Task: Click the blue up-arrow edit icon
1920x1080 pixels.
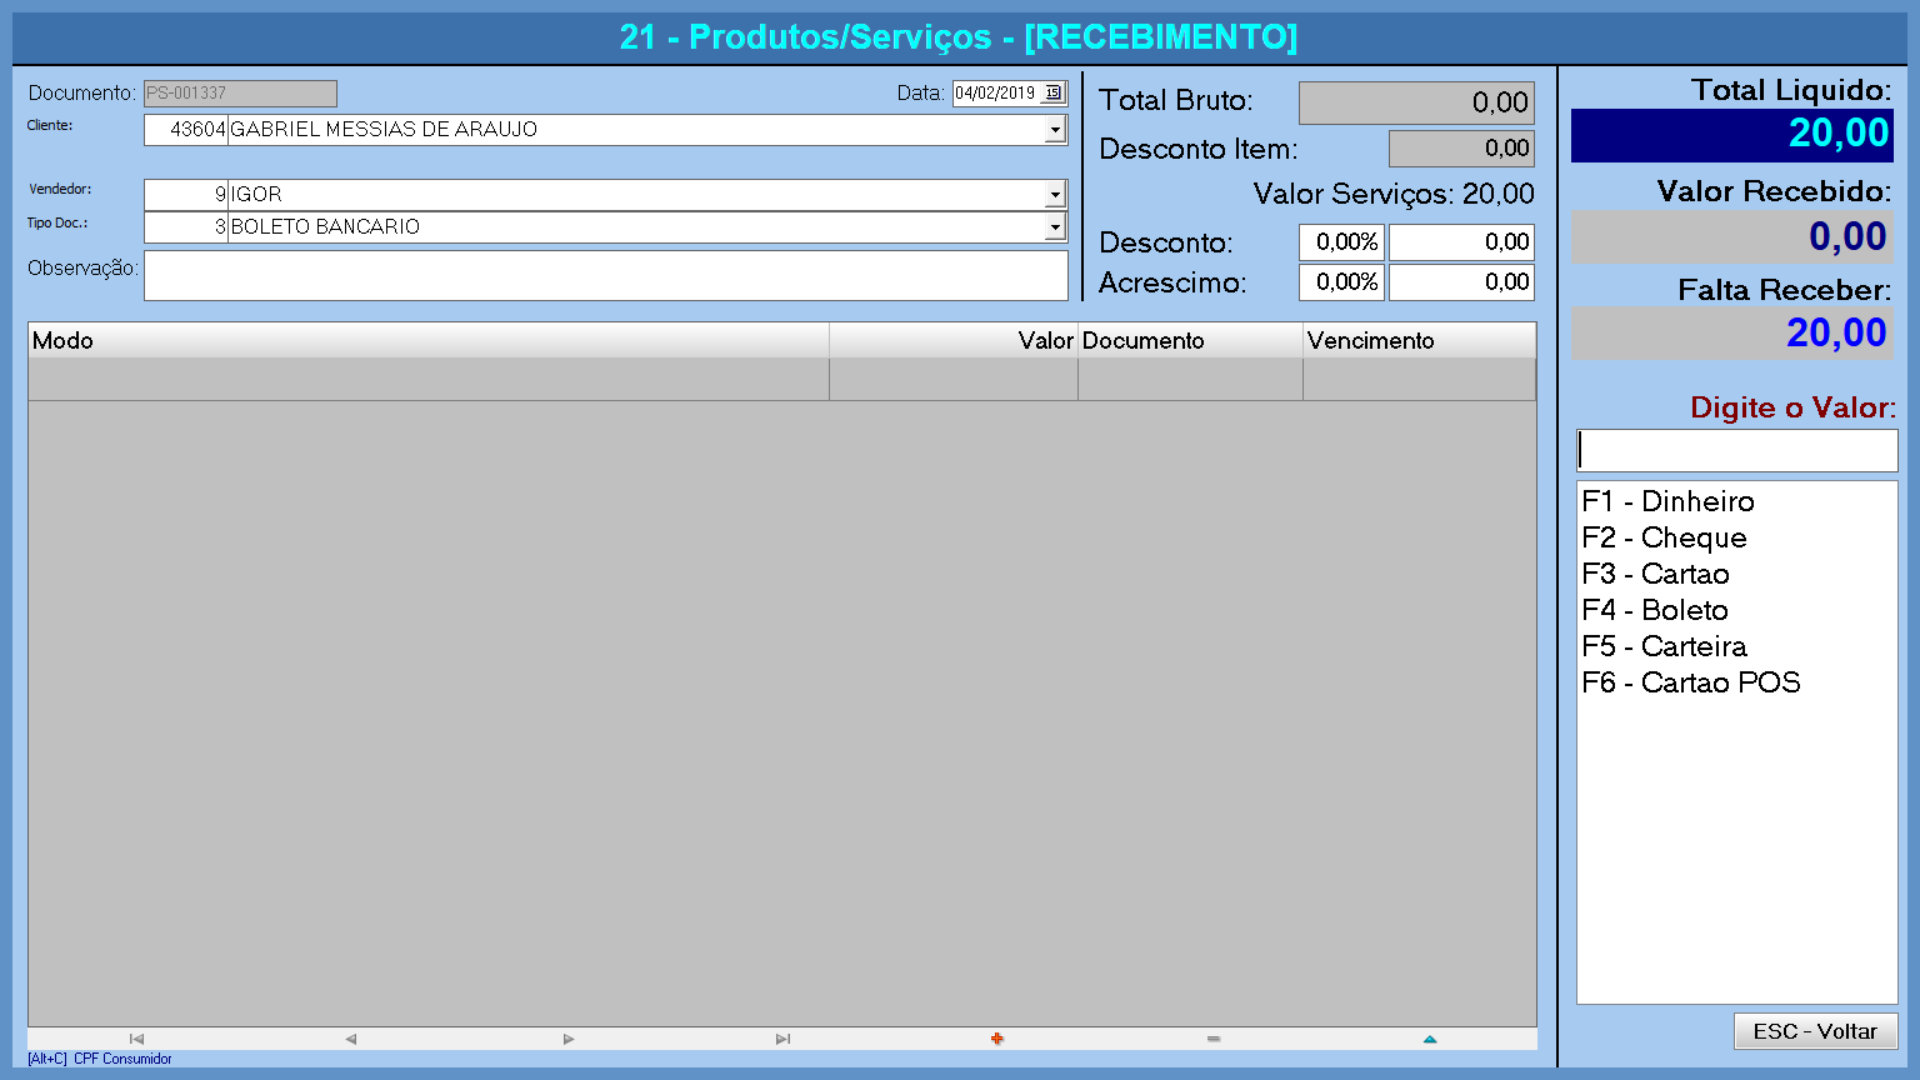Action: coord(1429,1039)
